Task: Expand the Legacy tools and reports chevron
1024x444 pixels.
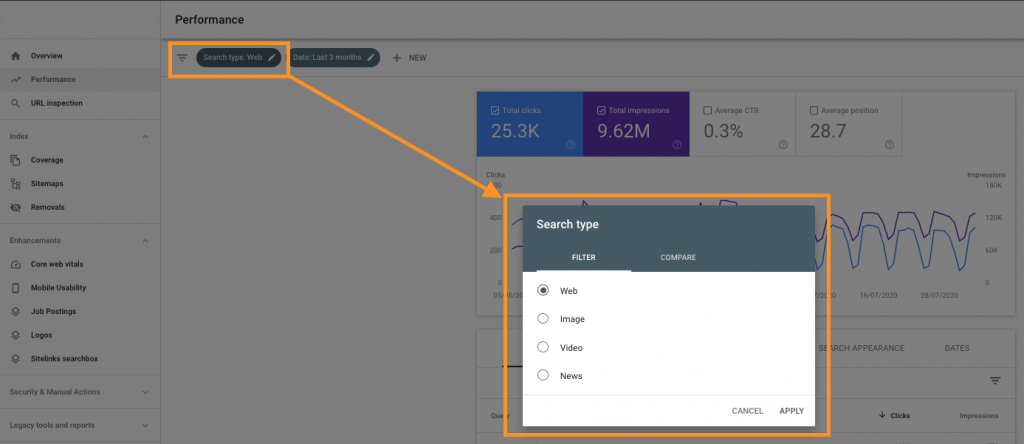Action: pos(145,426)
